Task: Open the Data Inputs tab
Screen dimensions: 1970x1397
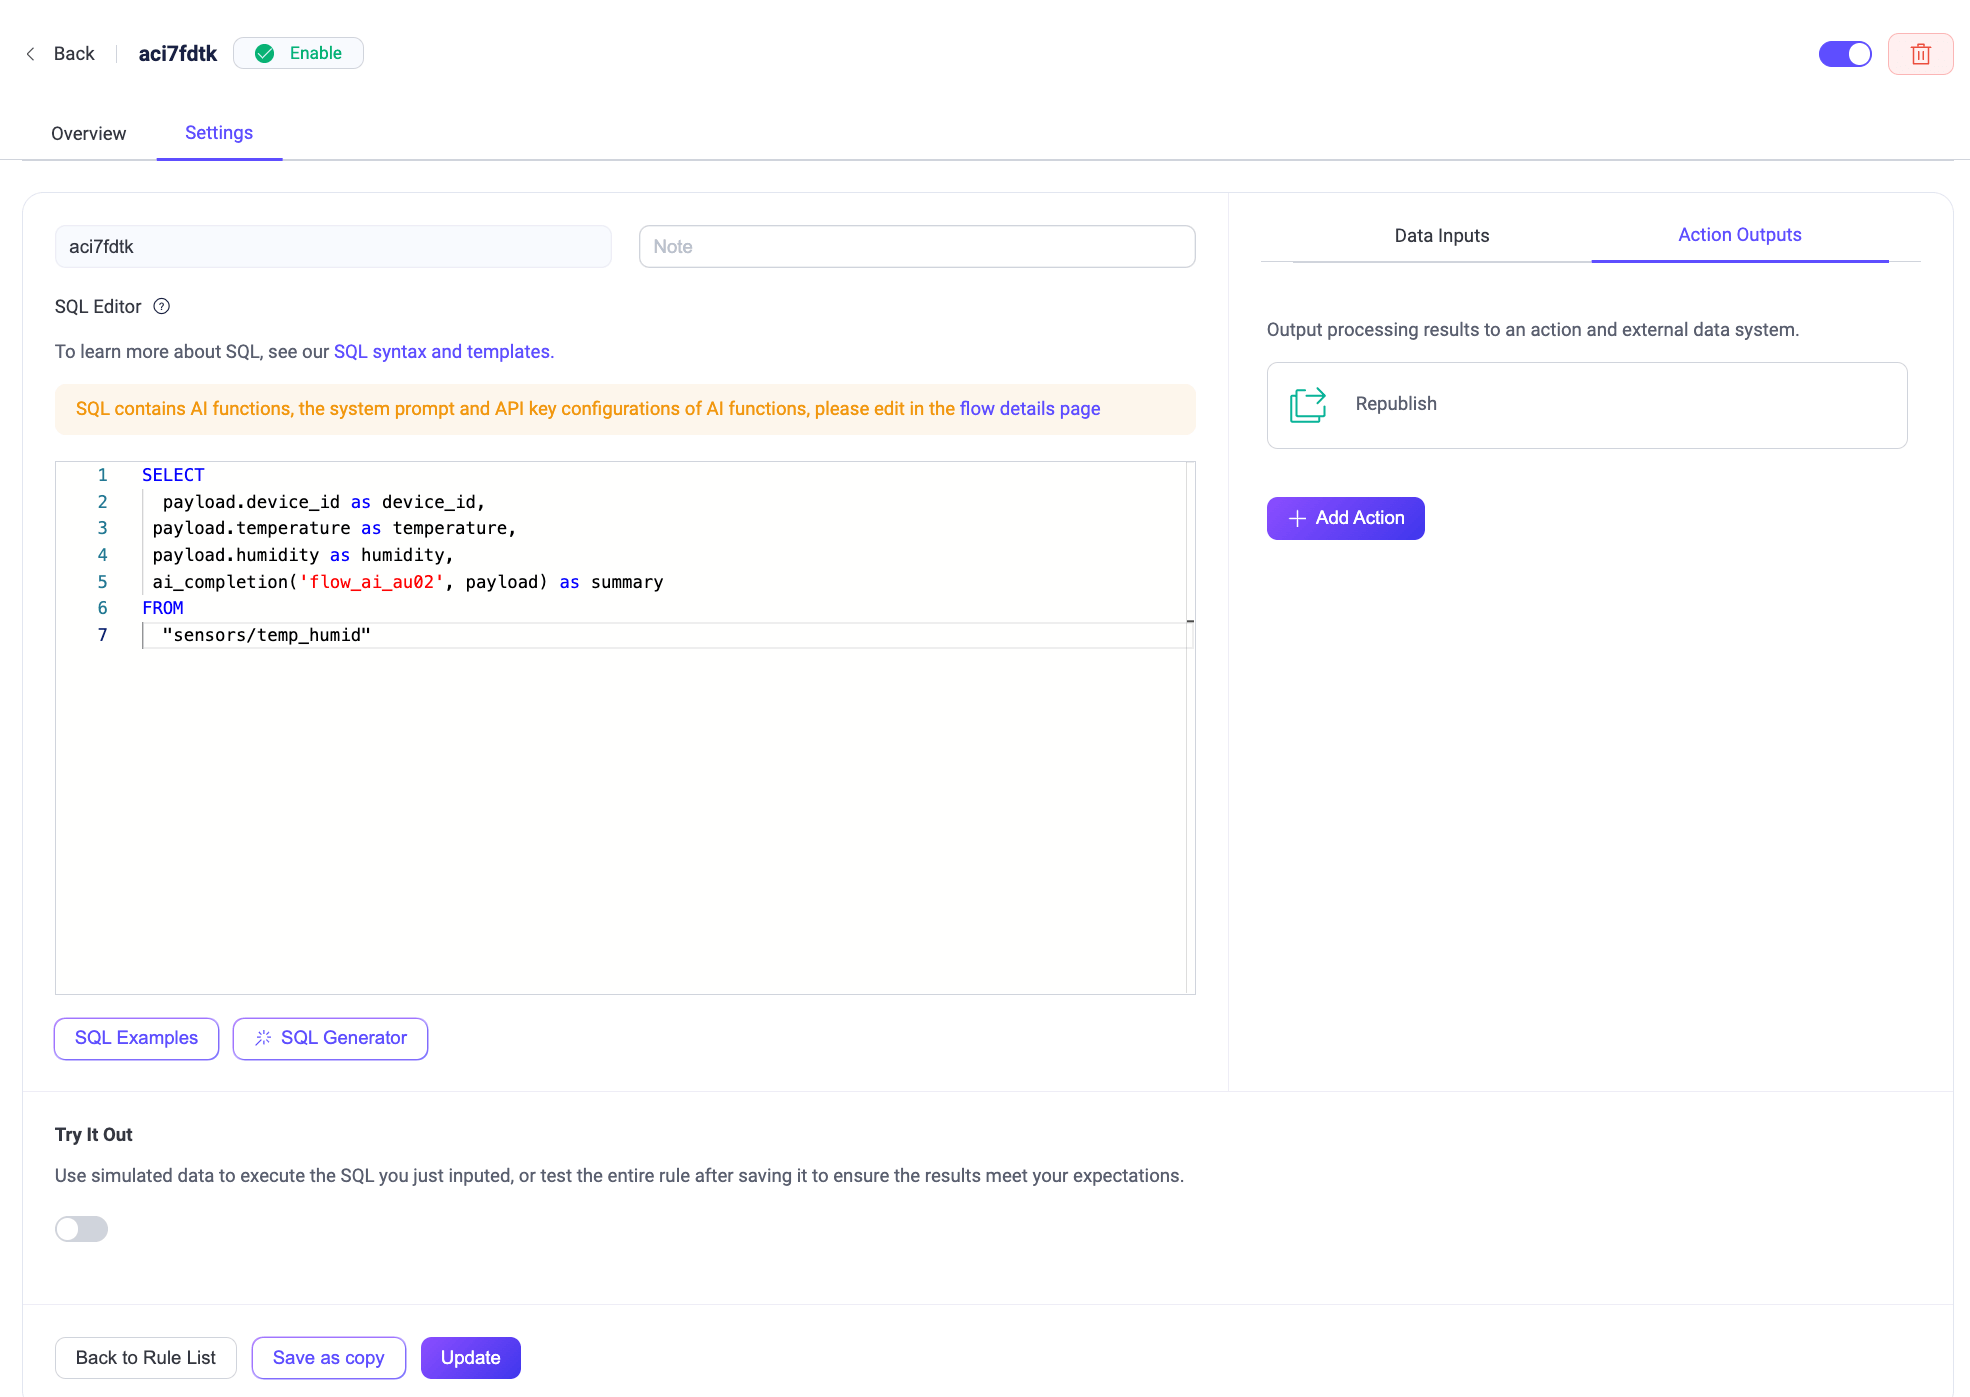Action: click(x=1440, y=235)
